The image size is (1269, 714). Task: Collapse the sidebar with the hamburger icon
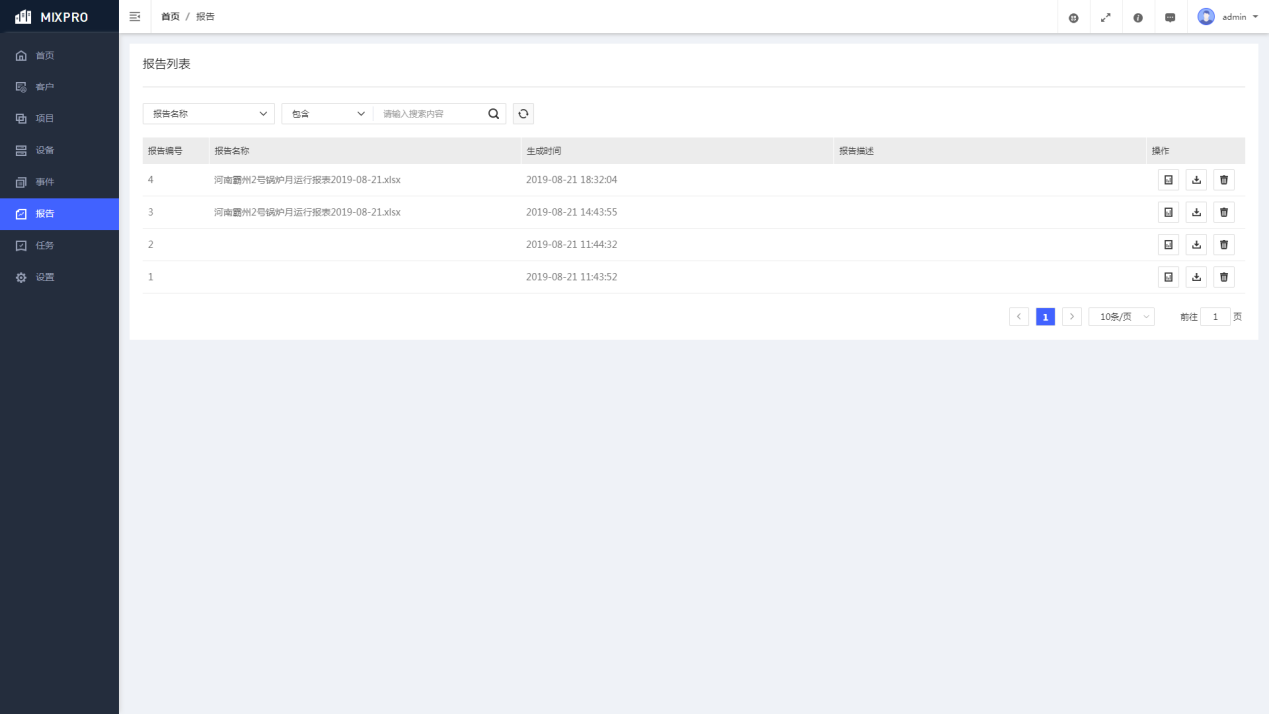(135, 17)
